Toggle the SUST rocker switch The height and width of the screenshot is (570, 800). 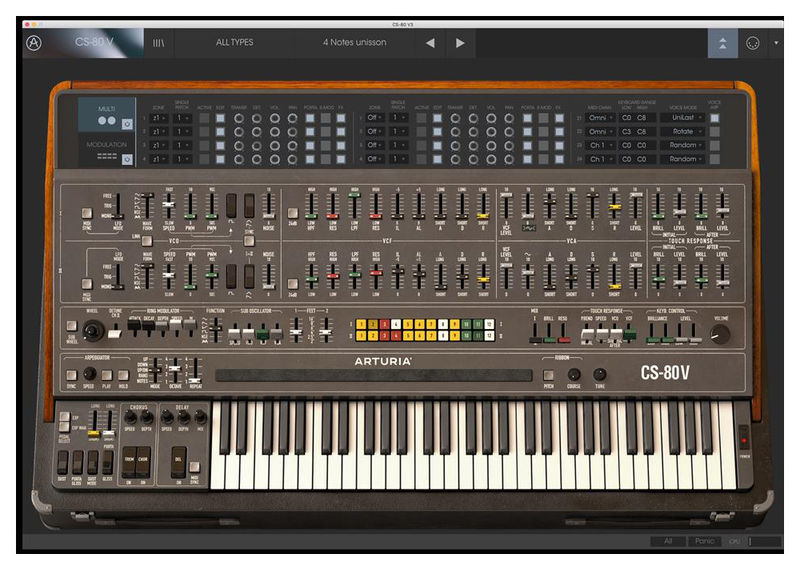coord(62,462)
